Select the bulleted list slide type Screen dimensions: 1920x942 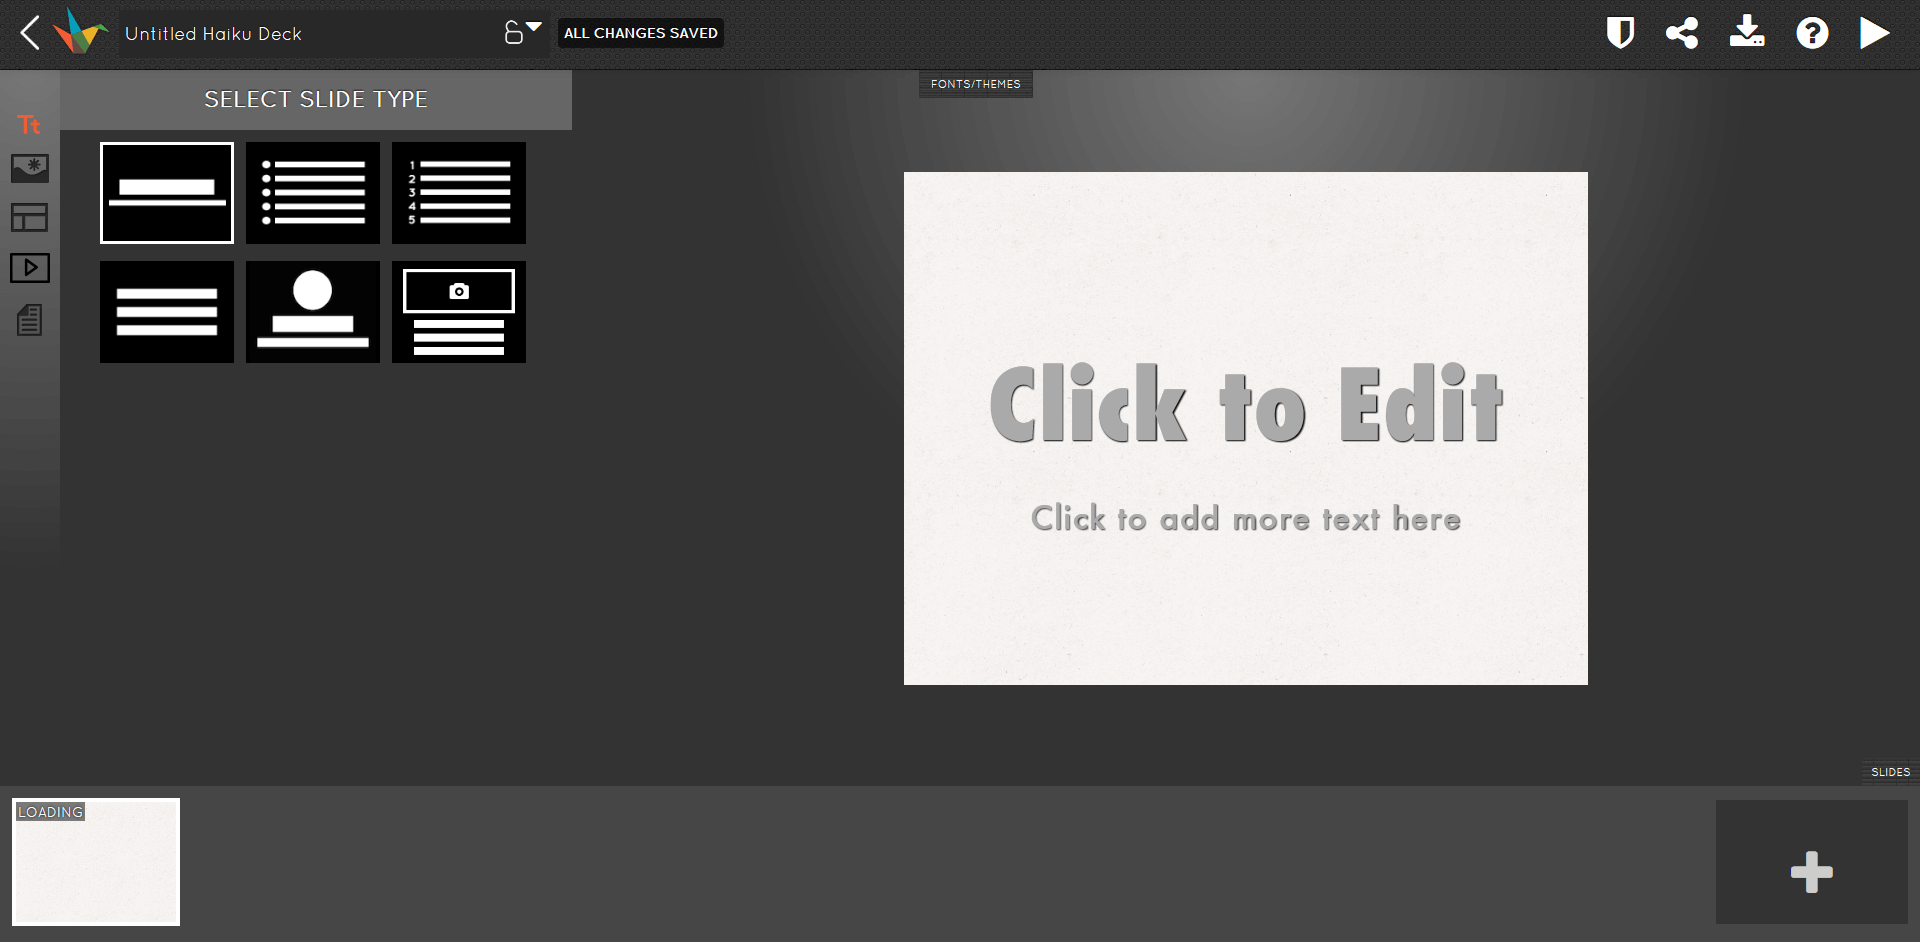click(x=313, y=193)
